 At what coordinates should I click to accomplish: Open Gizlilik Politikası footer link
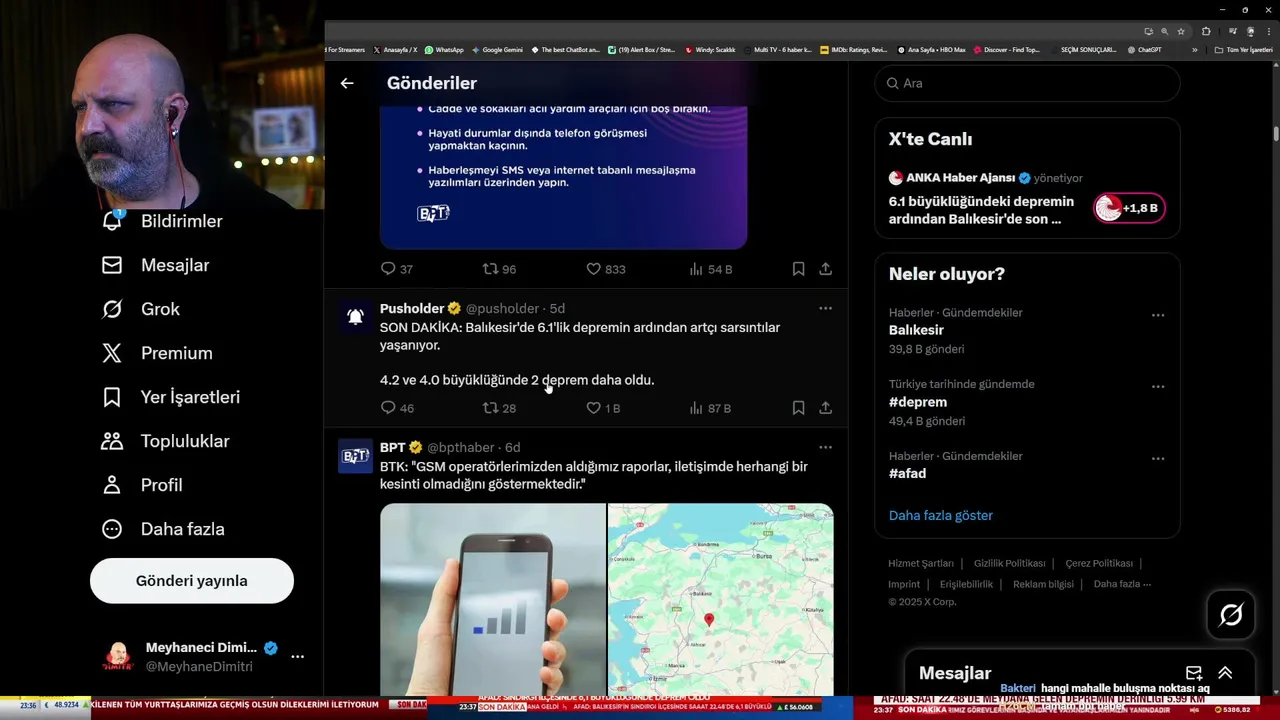click(x=1010, y=563)
